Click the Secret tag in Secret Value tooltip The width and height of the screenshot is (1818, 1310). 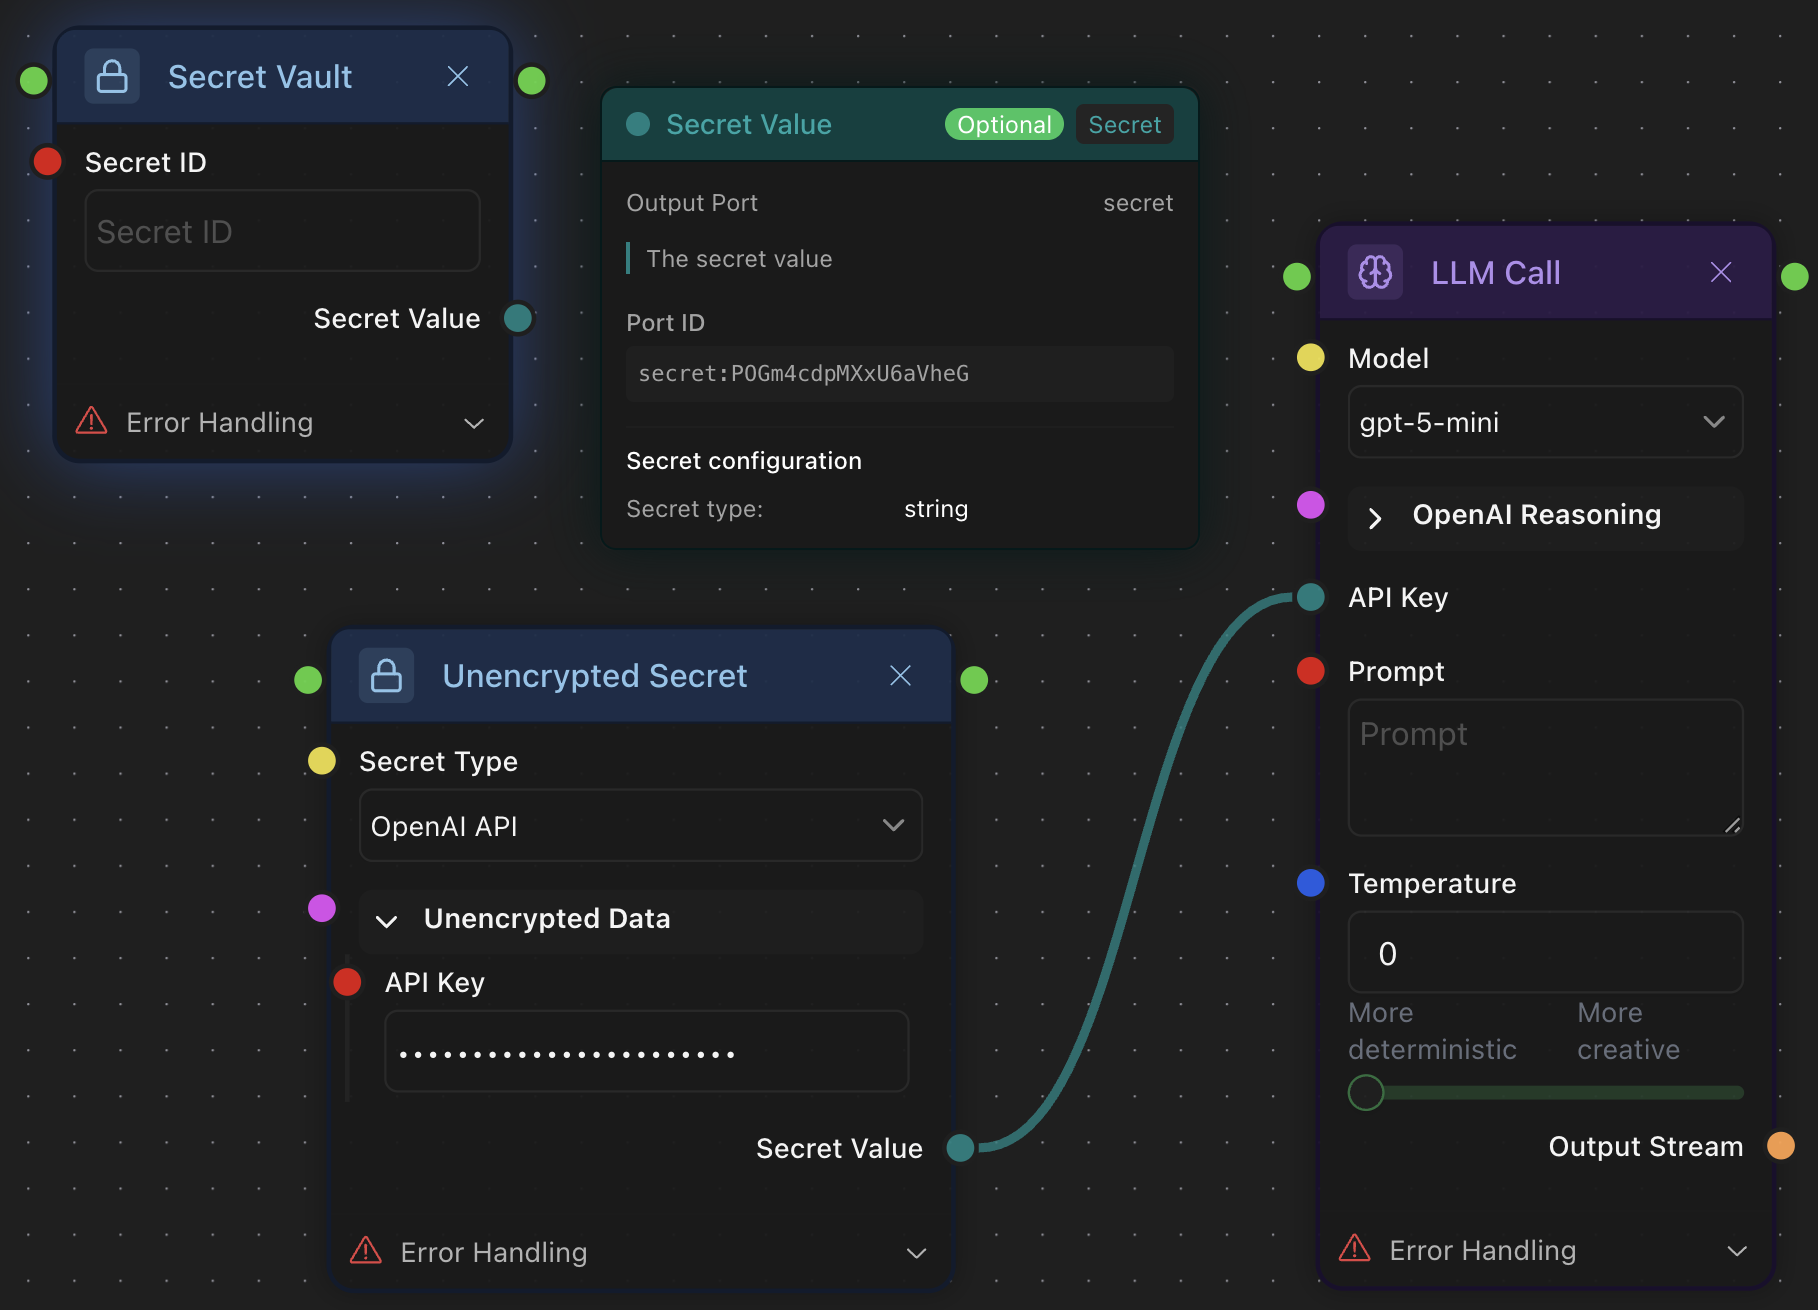tap(1124, 124)
